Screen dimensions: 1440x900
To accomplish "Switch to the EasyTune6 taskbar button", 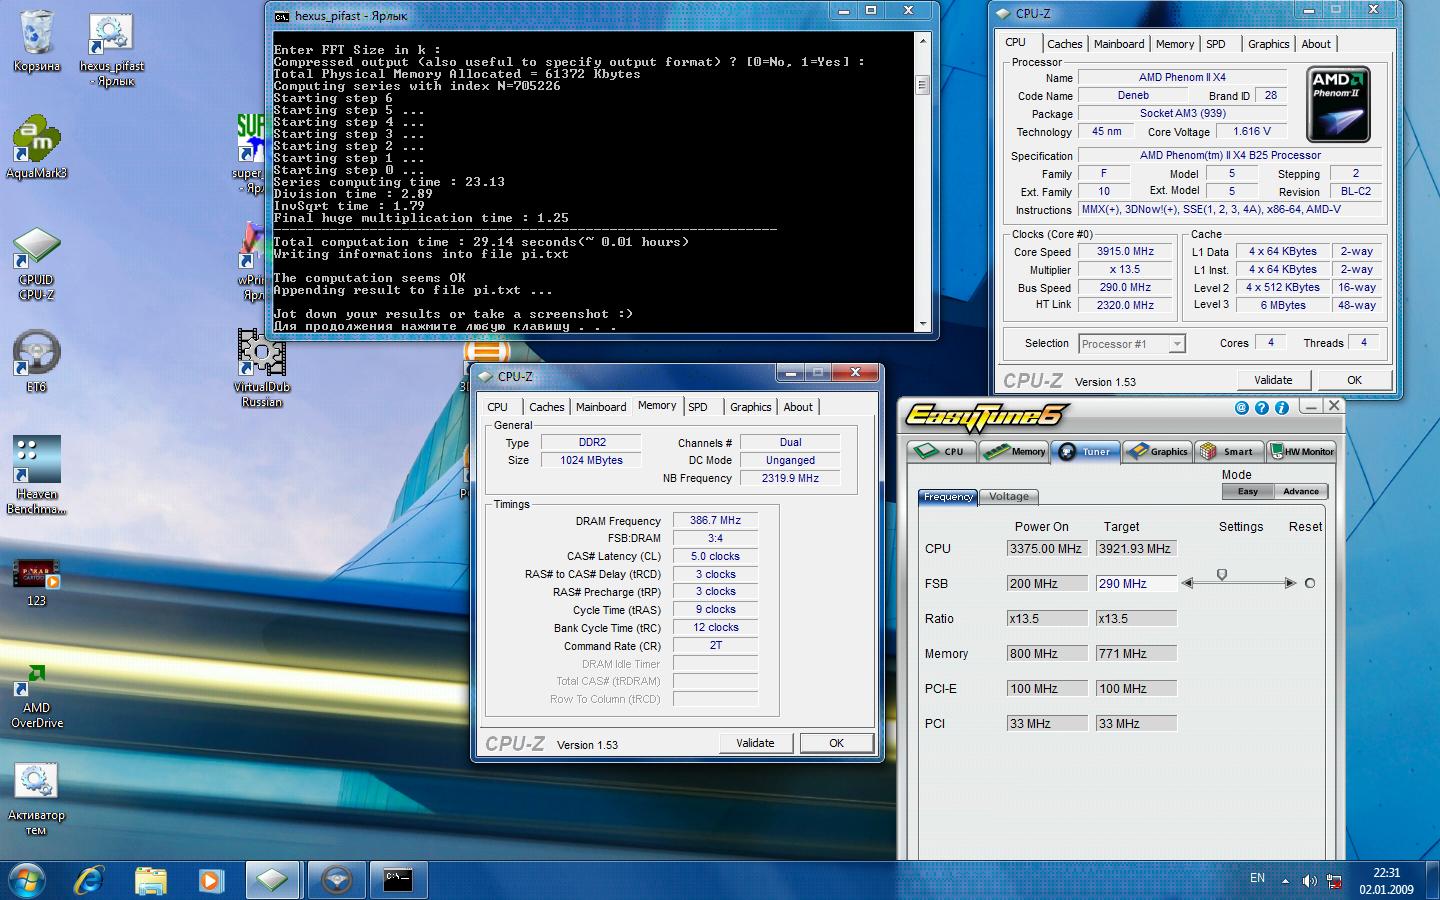I will [336, 880].
